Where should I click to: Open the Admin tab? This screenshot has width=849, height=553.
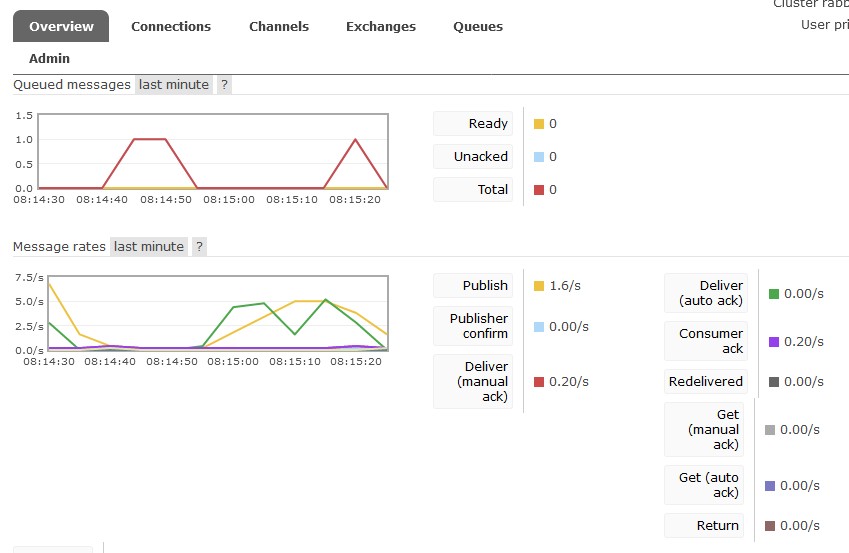point(49,58)
